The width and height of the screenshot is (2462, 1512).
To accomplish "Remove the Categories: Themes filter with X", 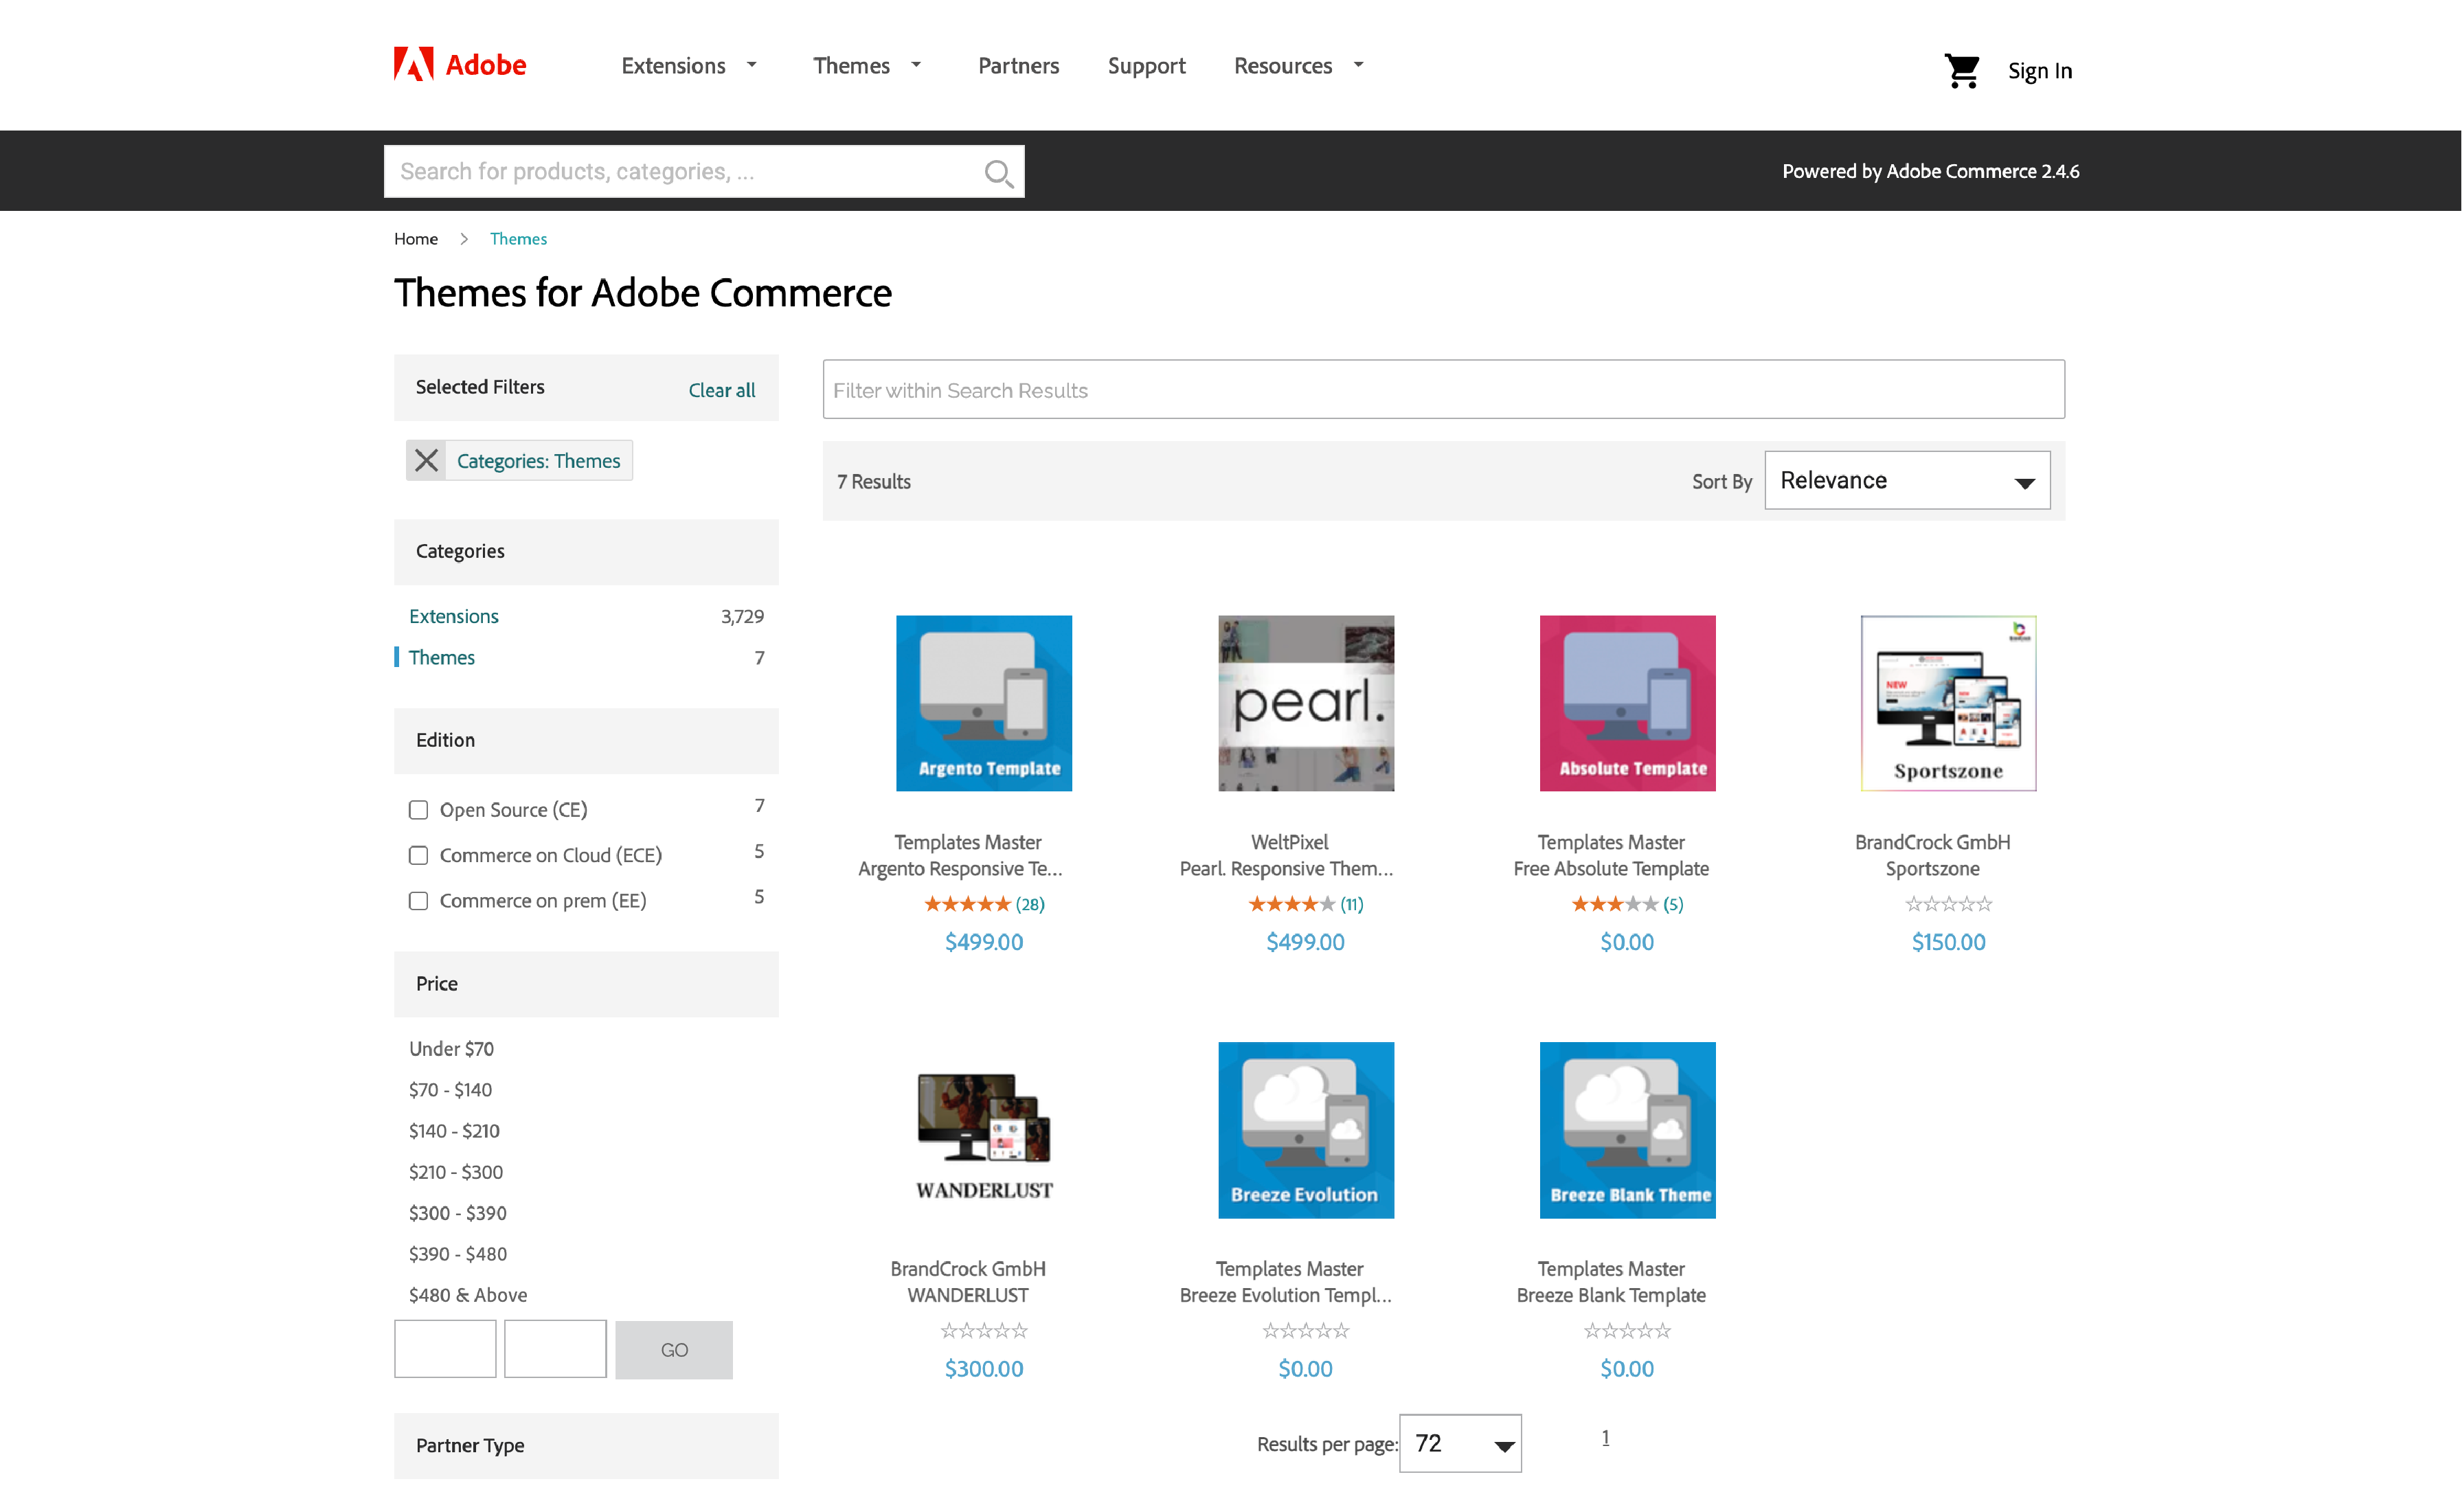I will [426, 460].
